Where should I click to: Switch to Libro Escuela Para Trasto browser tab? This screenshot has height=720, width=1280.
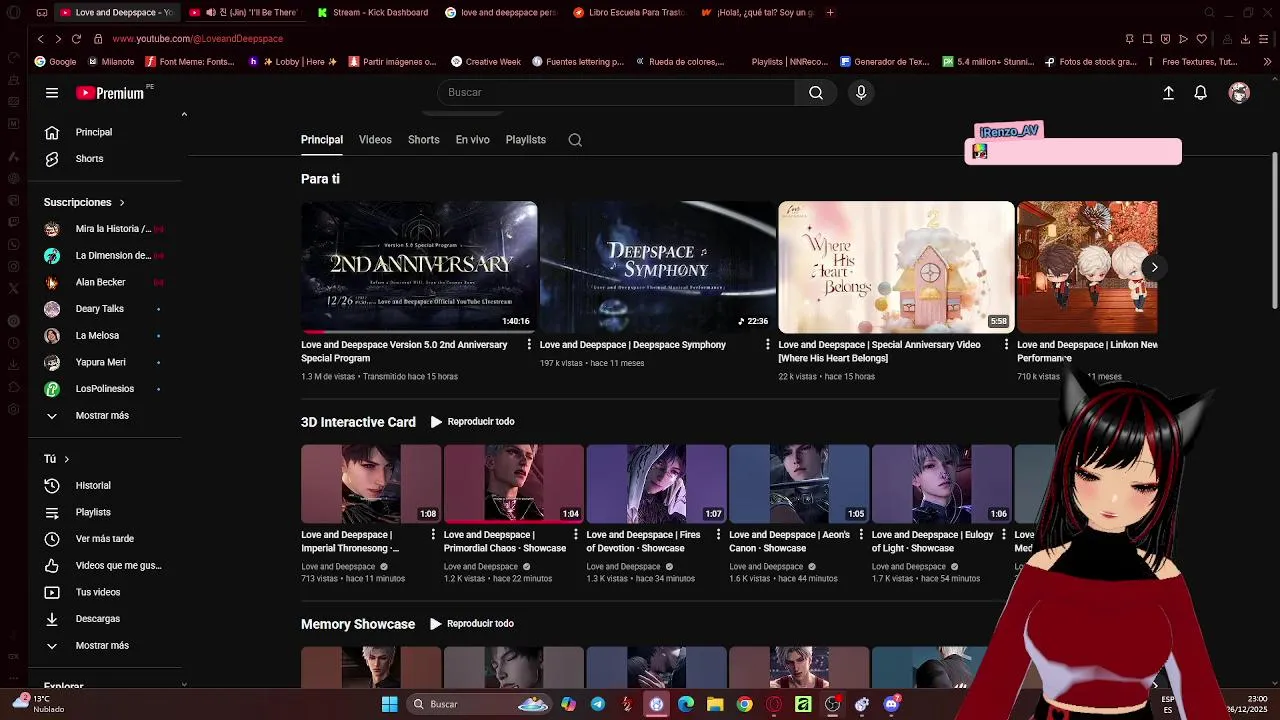(x=629, y=13)
